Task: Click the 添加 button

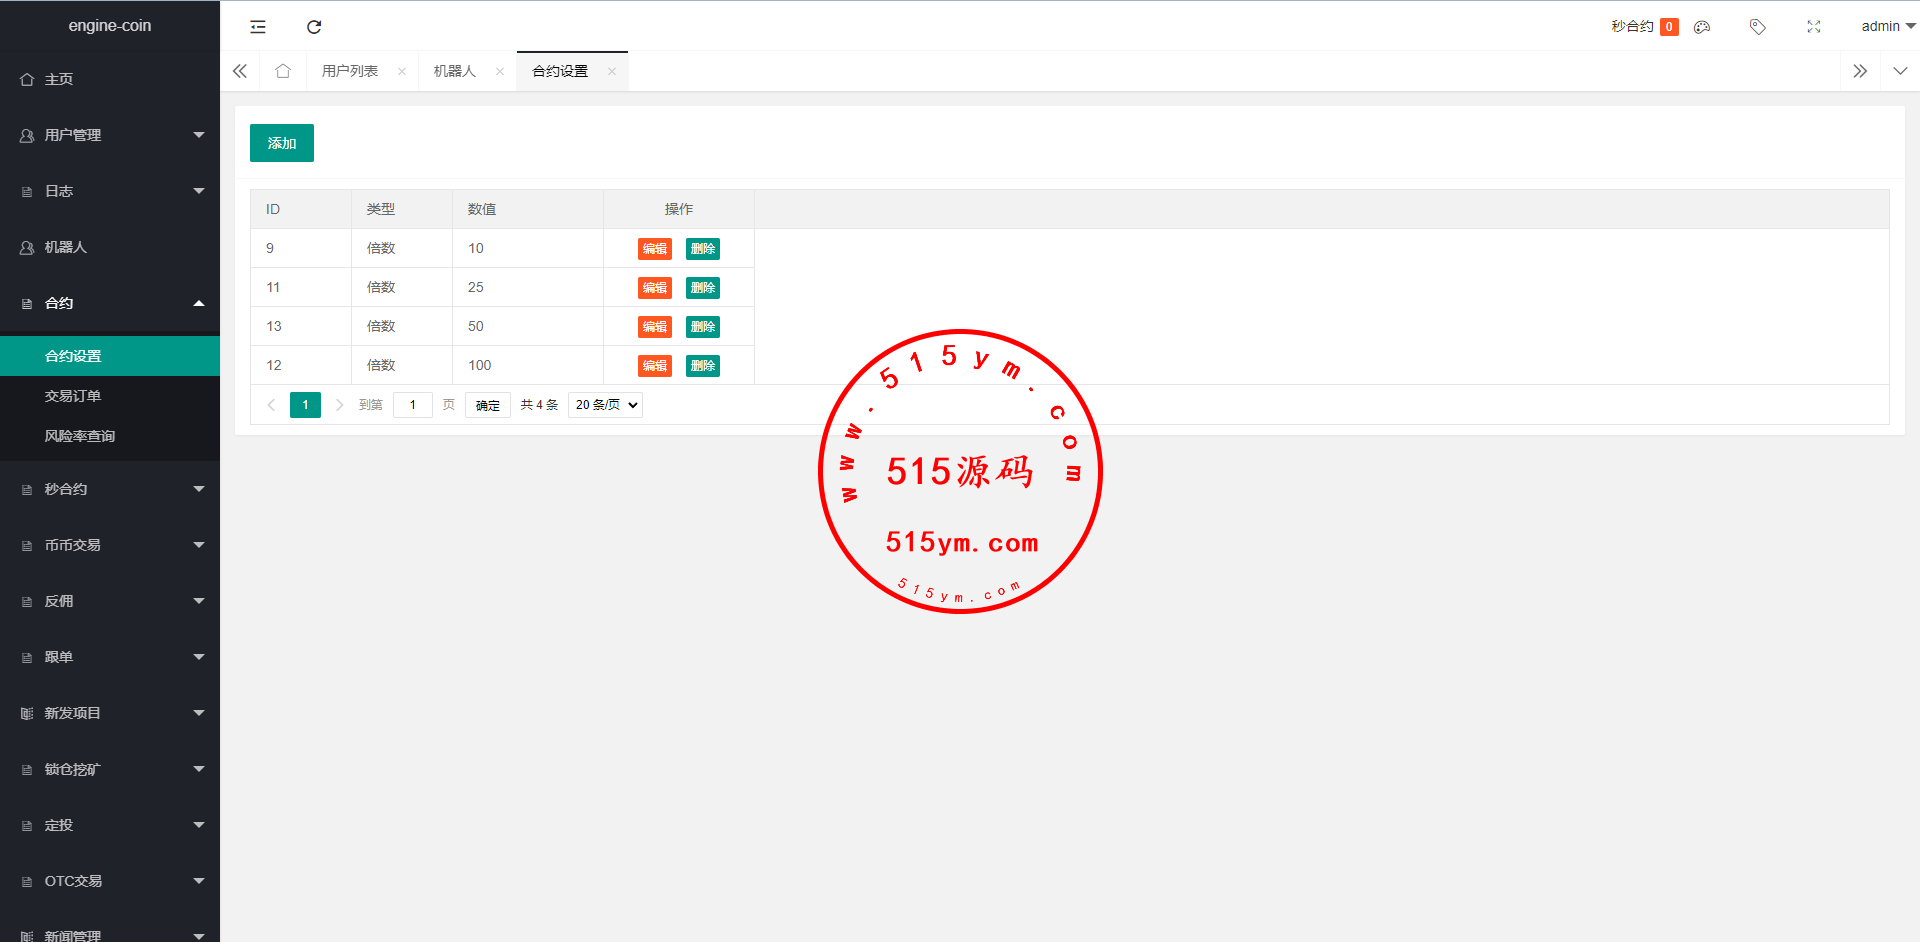Action: click(x=282, y=143)
